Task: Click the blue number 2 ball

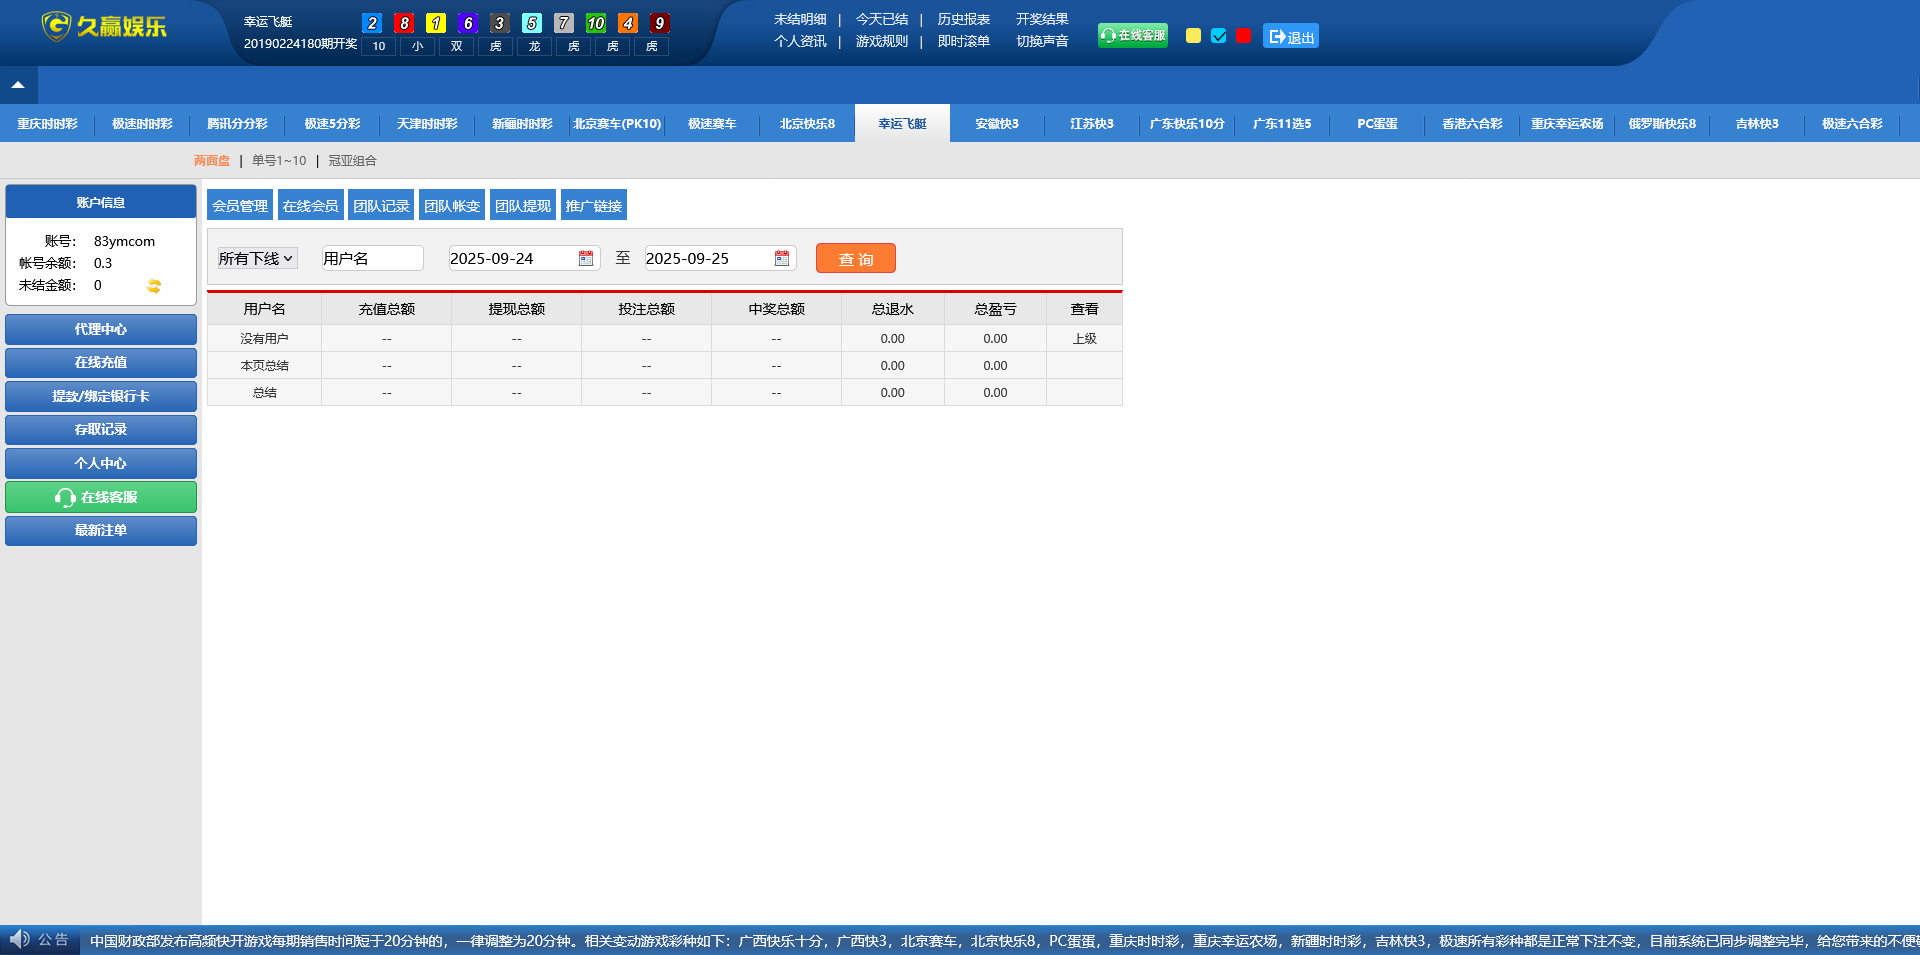Action: click(372, 23)
